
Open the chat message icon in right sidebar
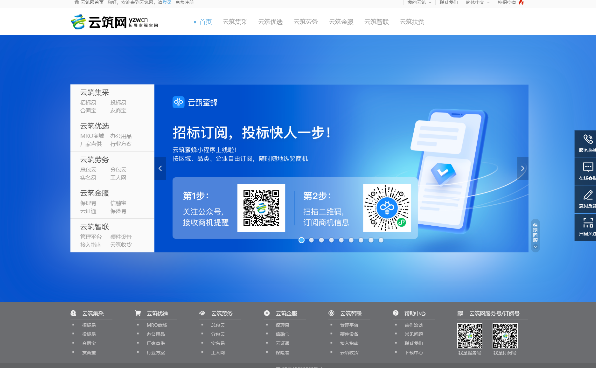tap(588, 167)
